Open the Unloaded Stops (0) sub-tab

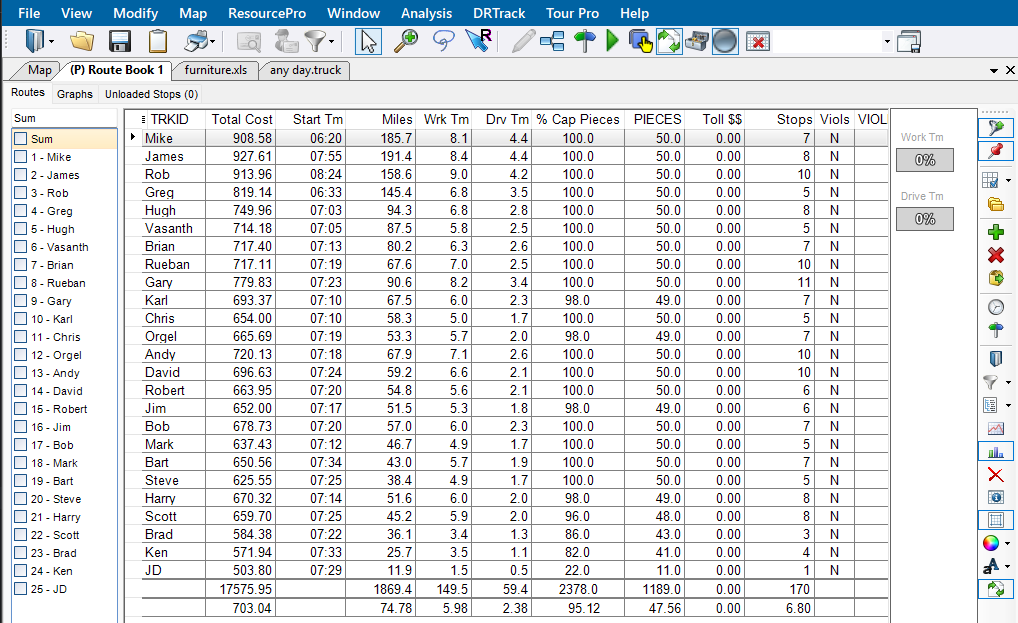(151, 94)
